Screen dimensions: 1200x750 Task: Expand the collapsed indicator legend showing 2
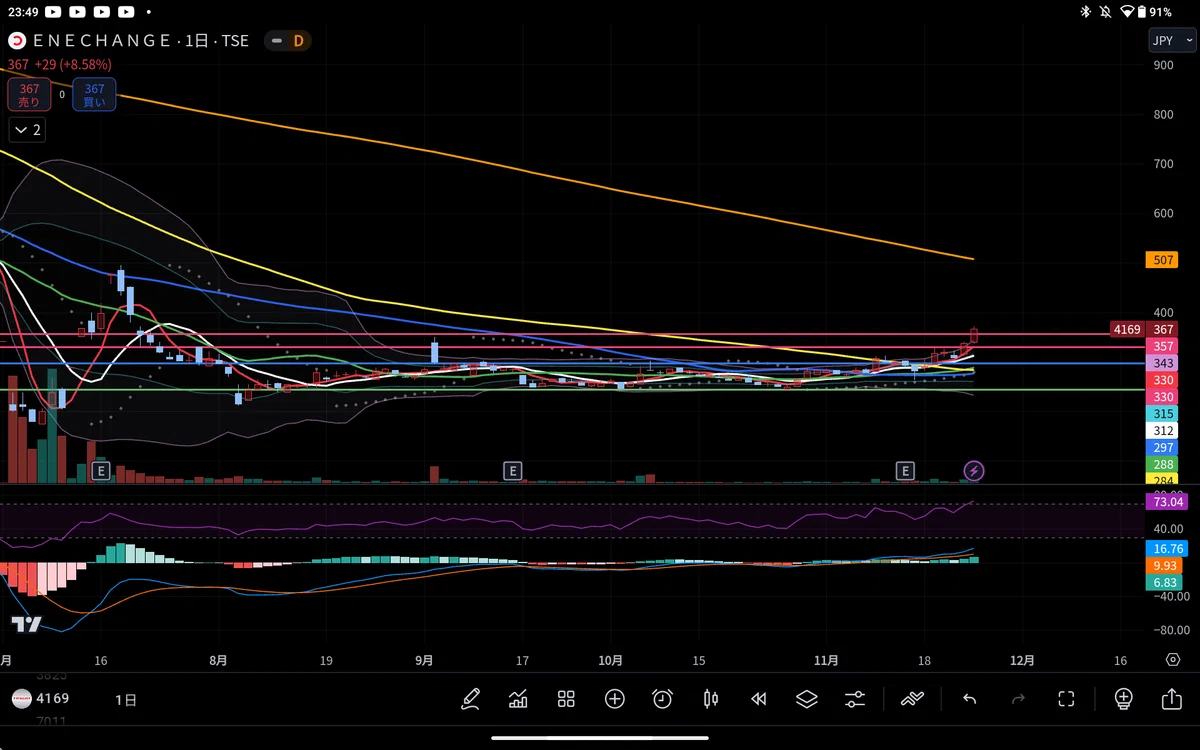coord(27,130)
